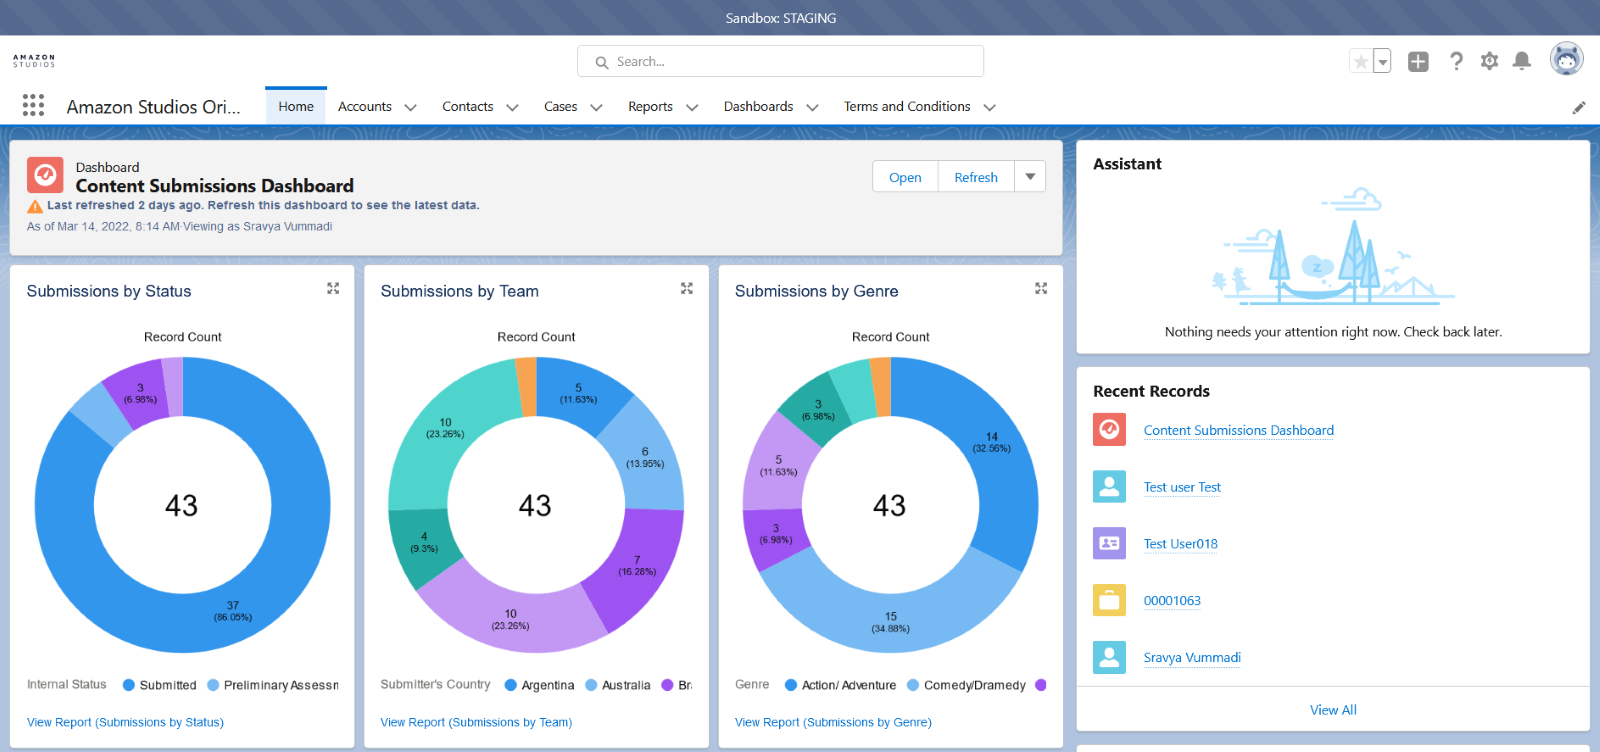Click the Amazon Studios logo
Viewport: 1600px width, 752px height.
click(34, 61)
